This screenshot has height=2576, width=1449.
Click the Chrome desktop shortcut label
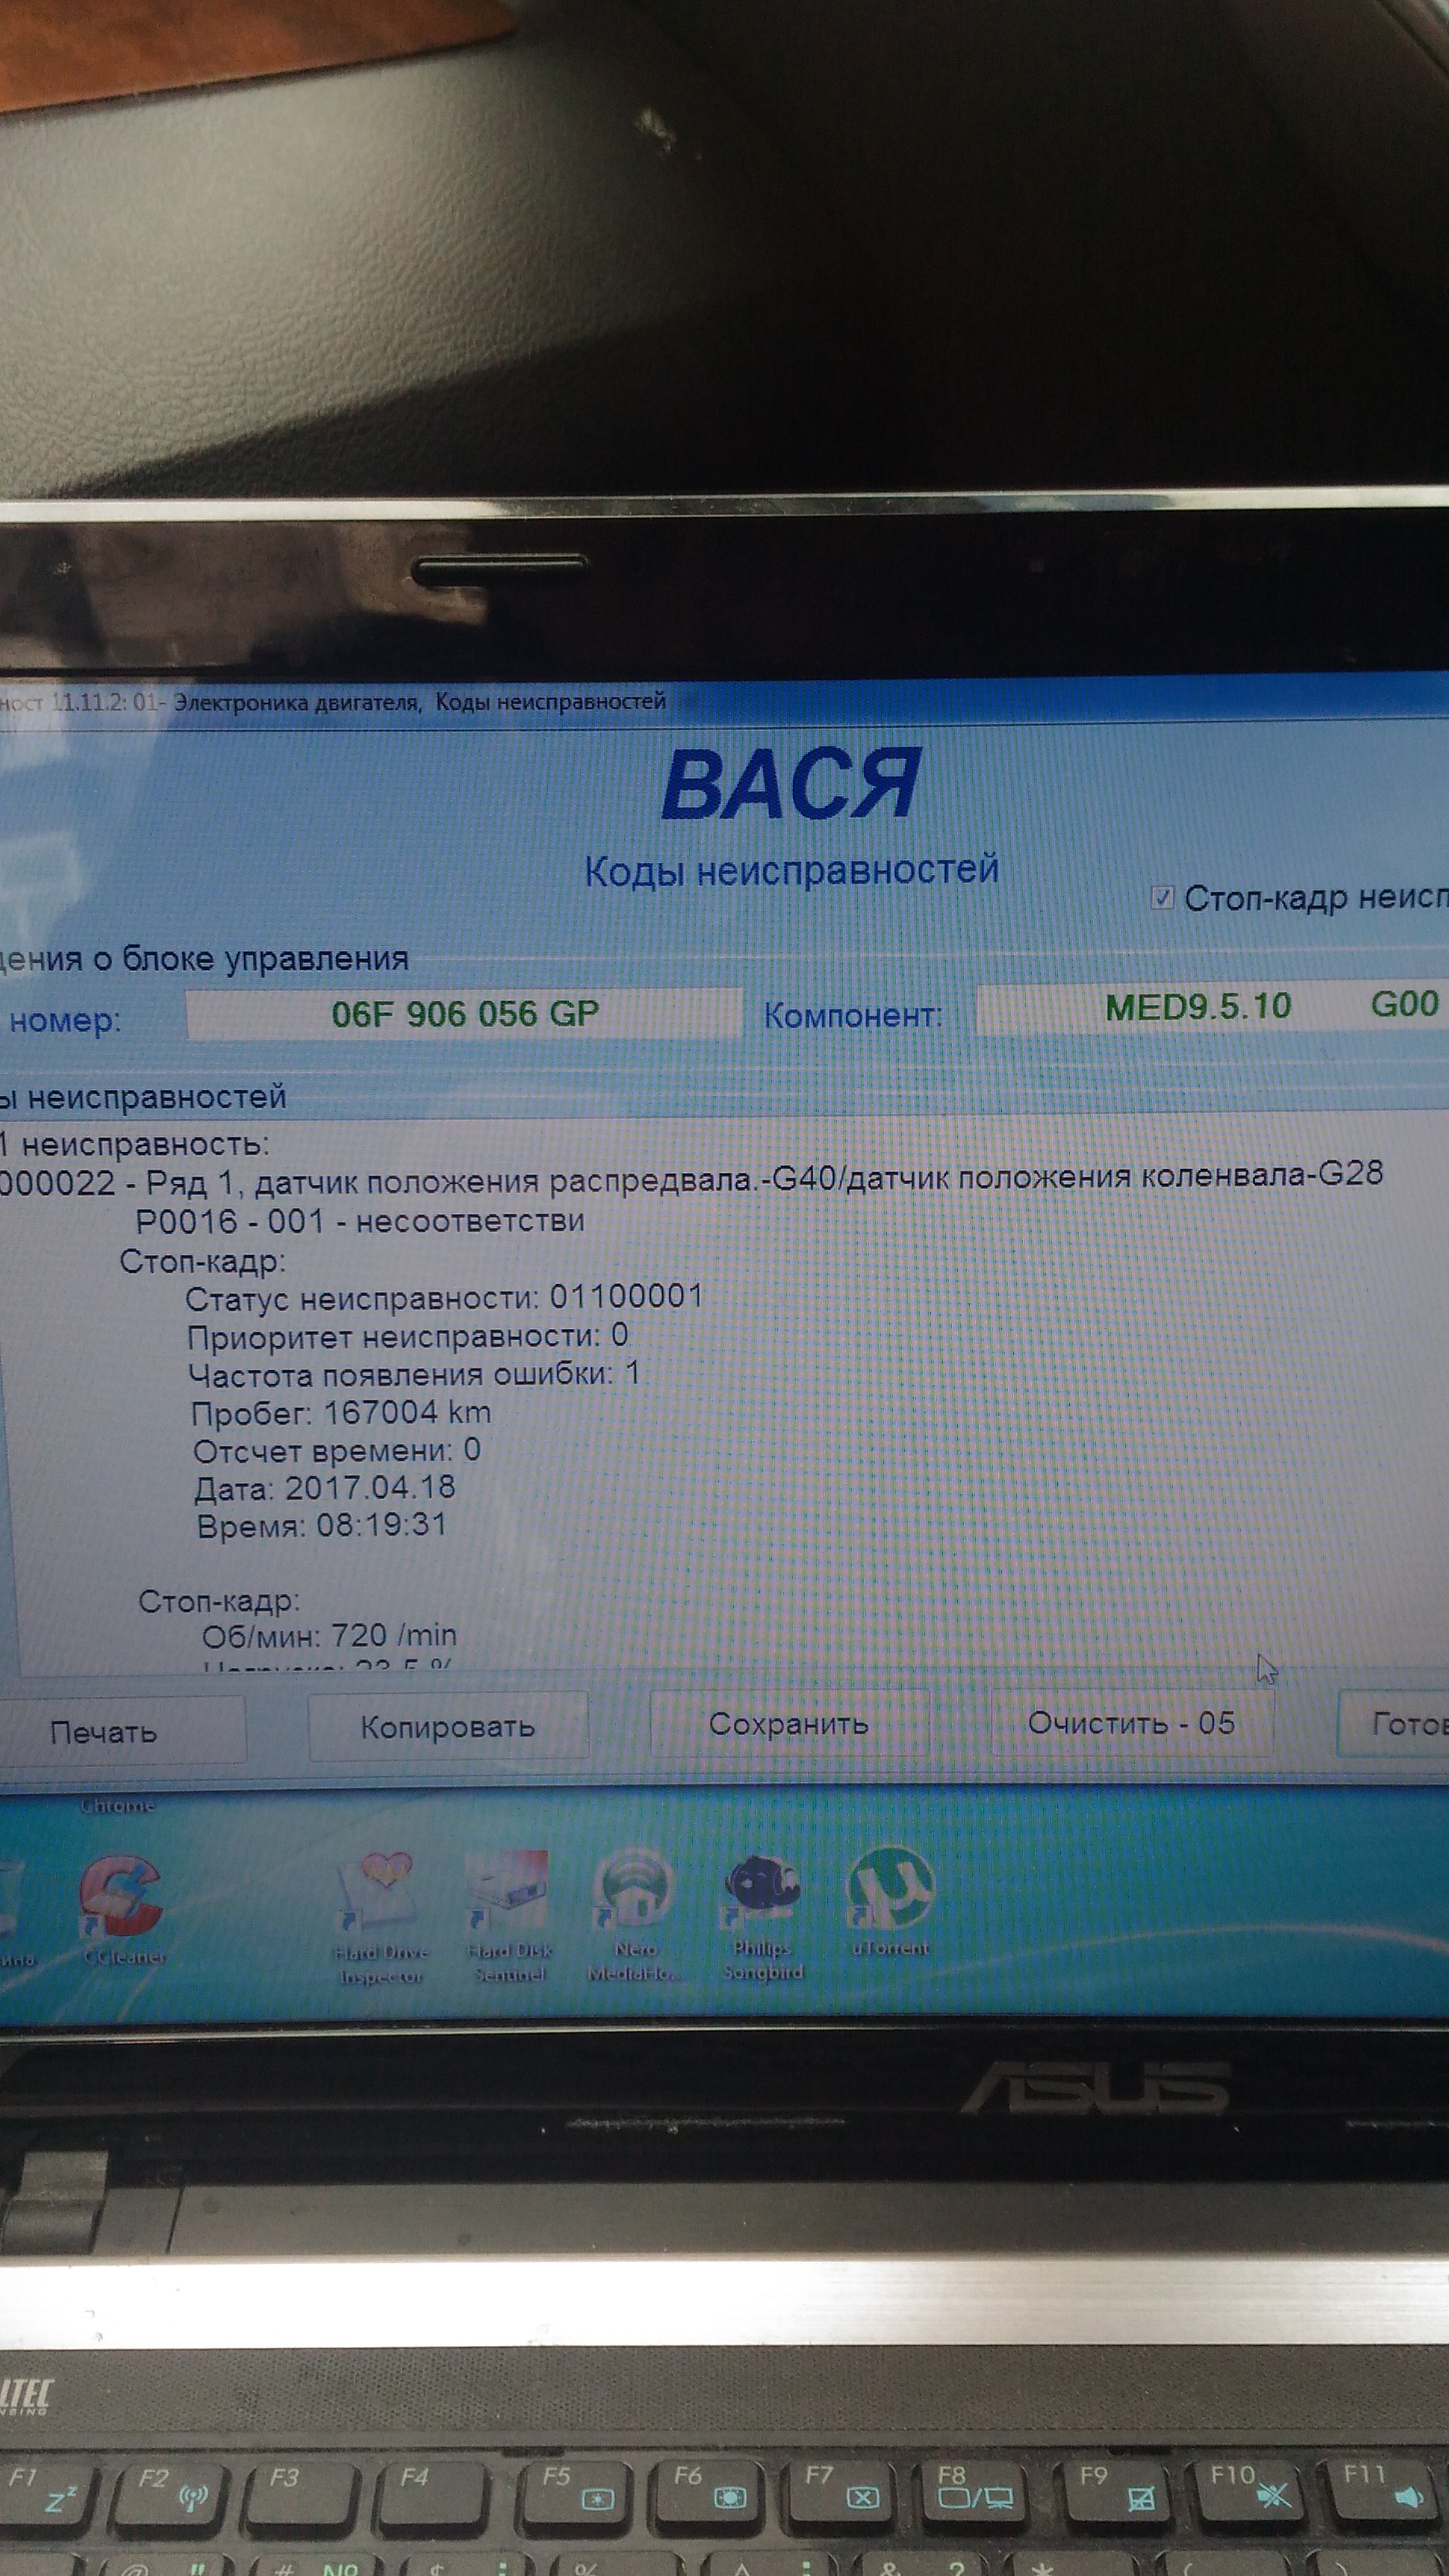(x=117, y=1805)
